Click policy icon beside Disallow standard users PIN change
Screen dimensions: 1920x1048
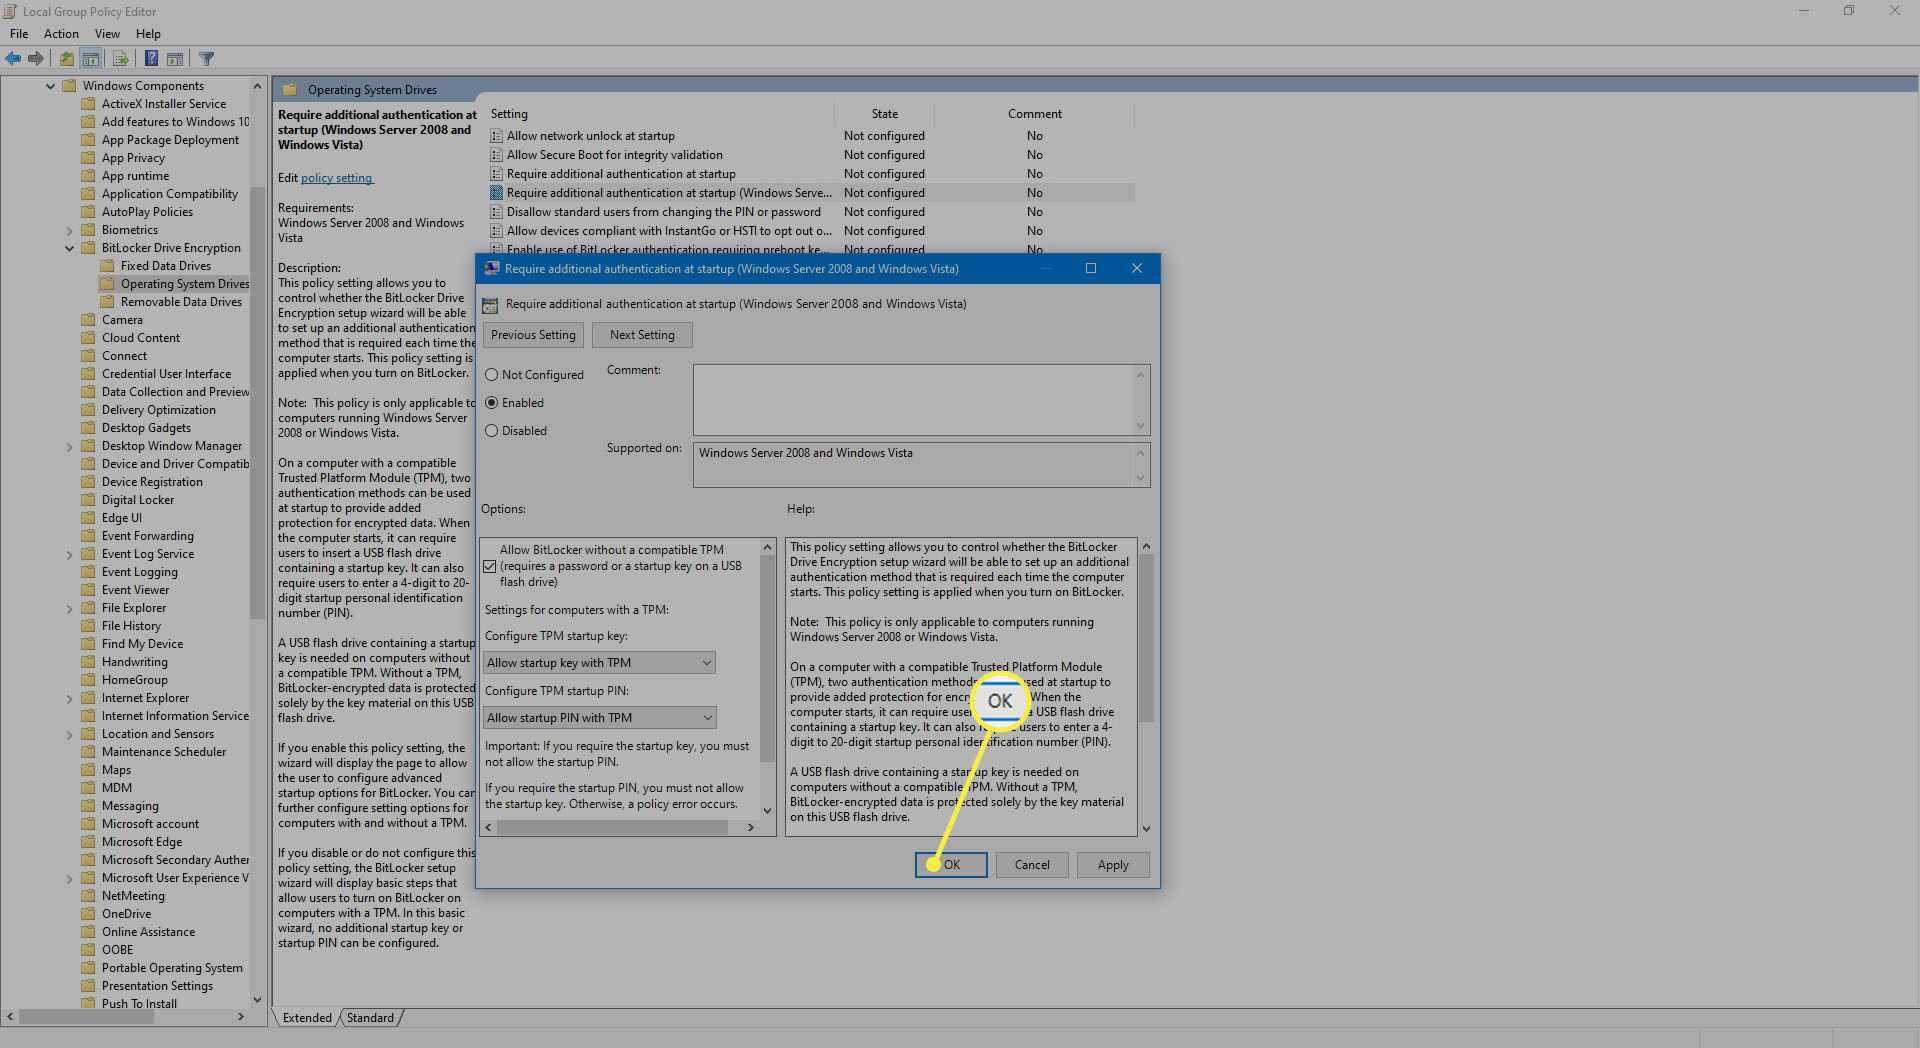(x=496, y=212)
